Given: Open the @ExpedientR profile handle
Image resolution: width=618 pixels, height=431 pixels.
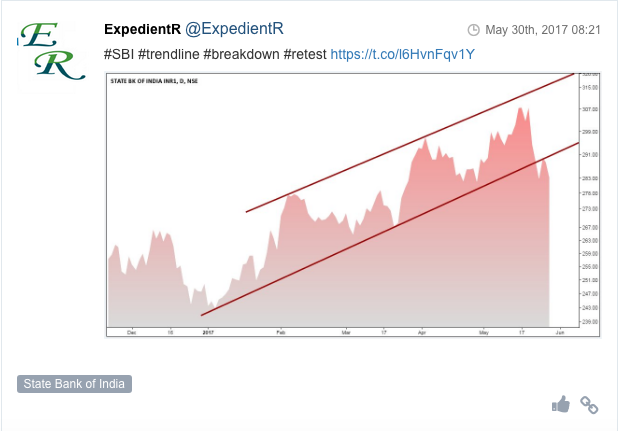Looking at the screenshot, I should (x=234, y=29).
